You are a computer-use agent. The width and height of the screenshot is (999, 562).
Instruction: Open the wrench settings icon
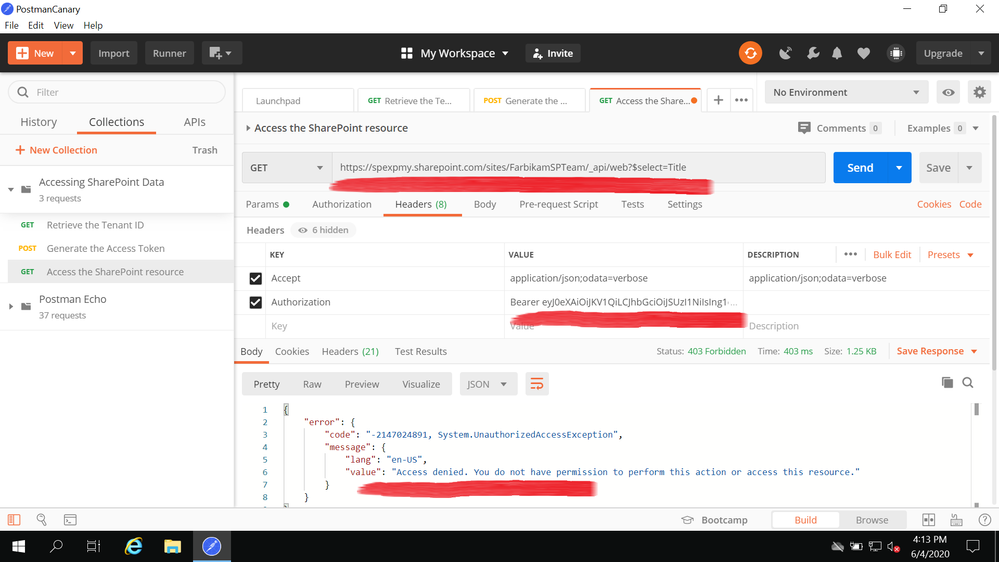(813, 54)
